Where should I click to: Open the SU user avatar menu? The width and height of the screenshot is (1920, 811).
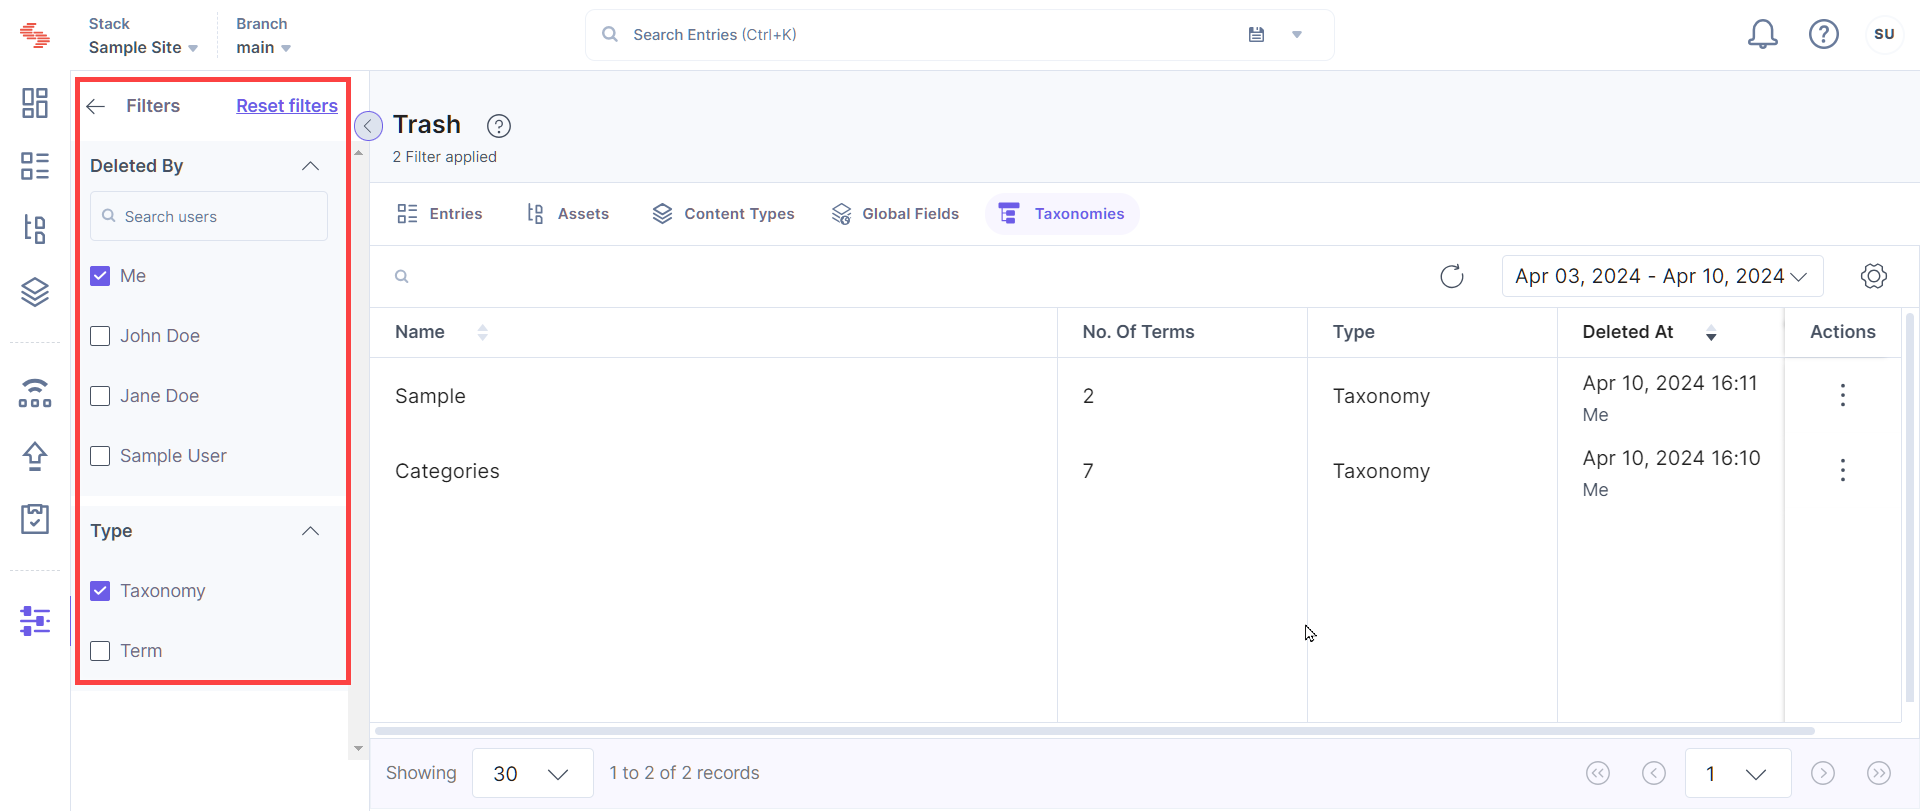(x=1884, y=34)
